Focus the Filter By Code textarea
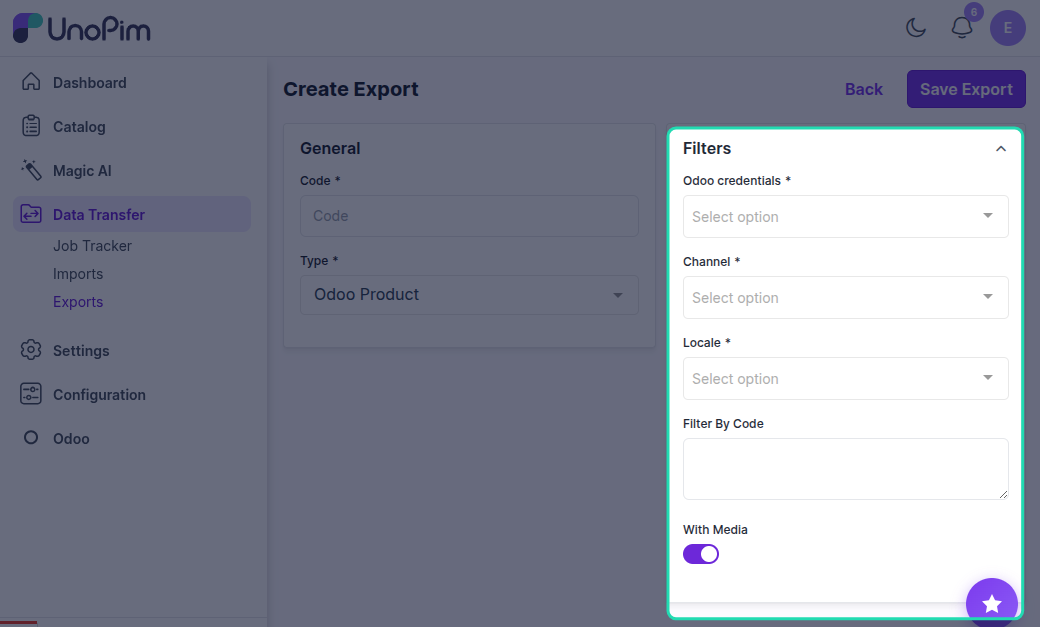 click(x=846, y=468)
